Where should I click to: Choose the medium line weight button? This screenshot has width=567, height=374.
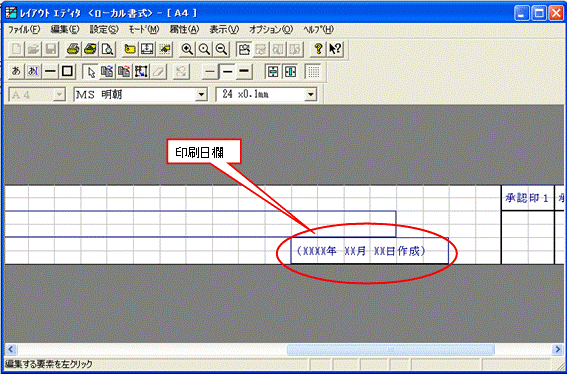coord(227,71)
